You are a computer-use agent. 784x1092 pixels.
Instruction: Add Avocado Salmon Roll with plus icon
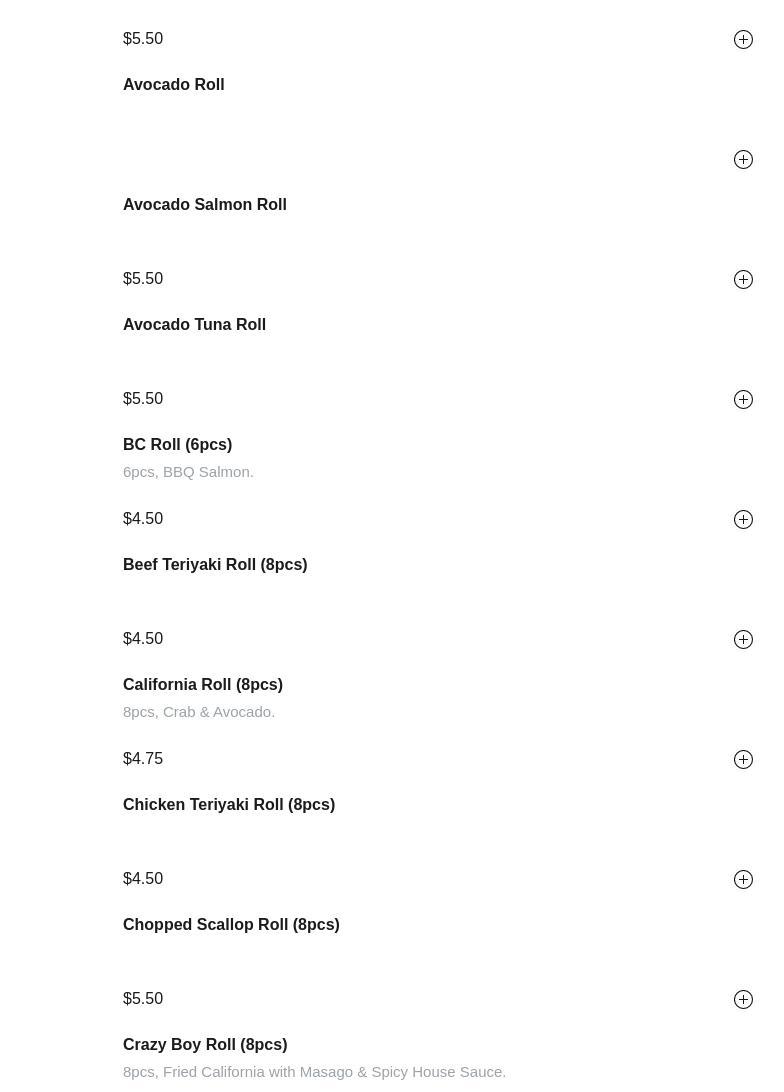pyautogui.click(x=743, y=279)
